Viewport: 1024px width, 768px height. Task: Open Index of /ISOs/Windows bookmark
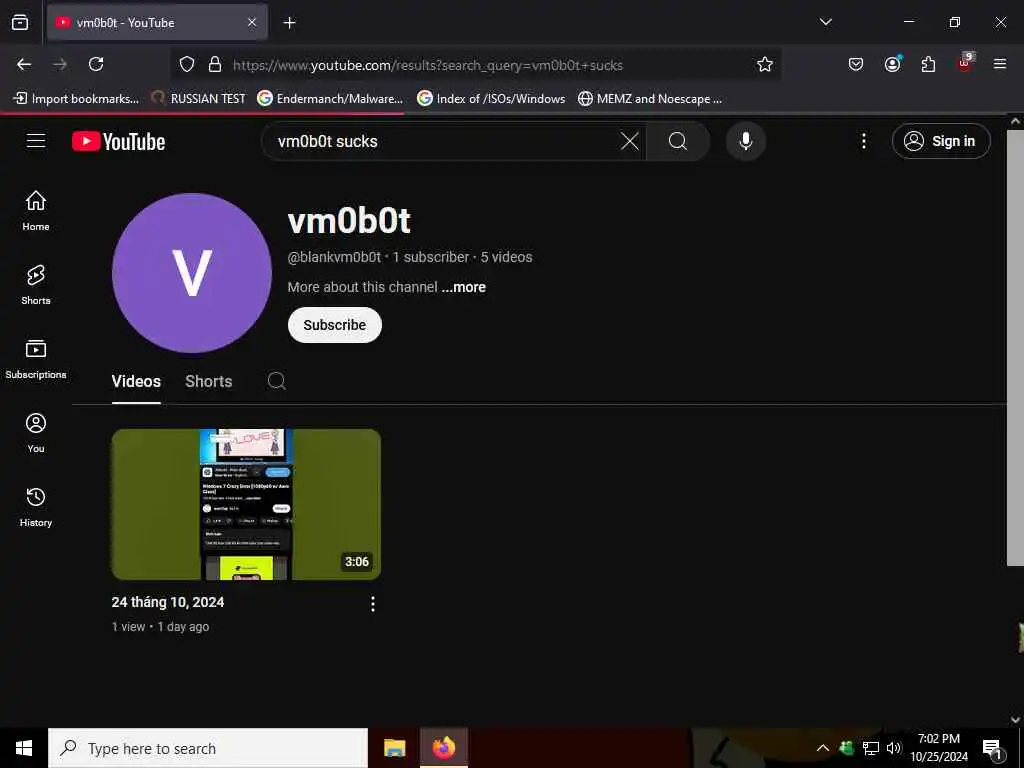click(x=491, y=99)
